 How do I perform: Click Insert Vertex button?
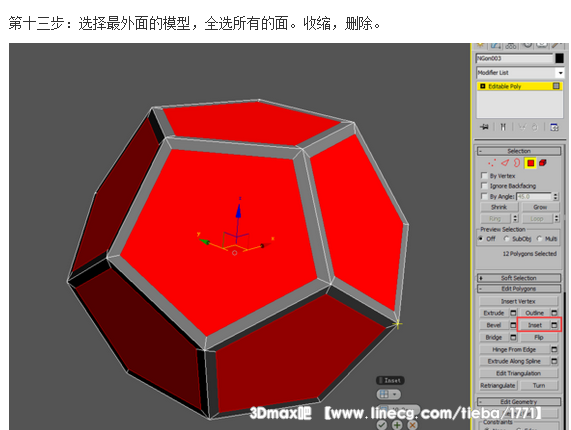pyautogui.click(x=518, y=301)
